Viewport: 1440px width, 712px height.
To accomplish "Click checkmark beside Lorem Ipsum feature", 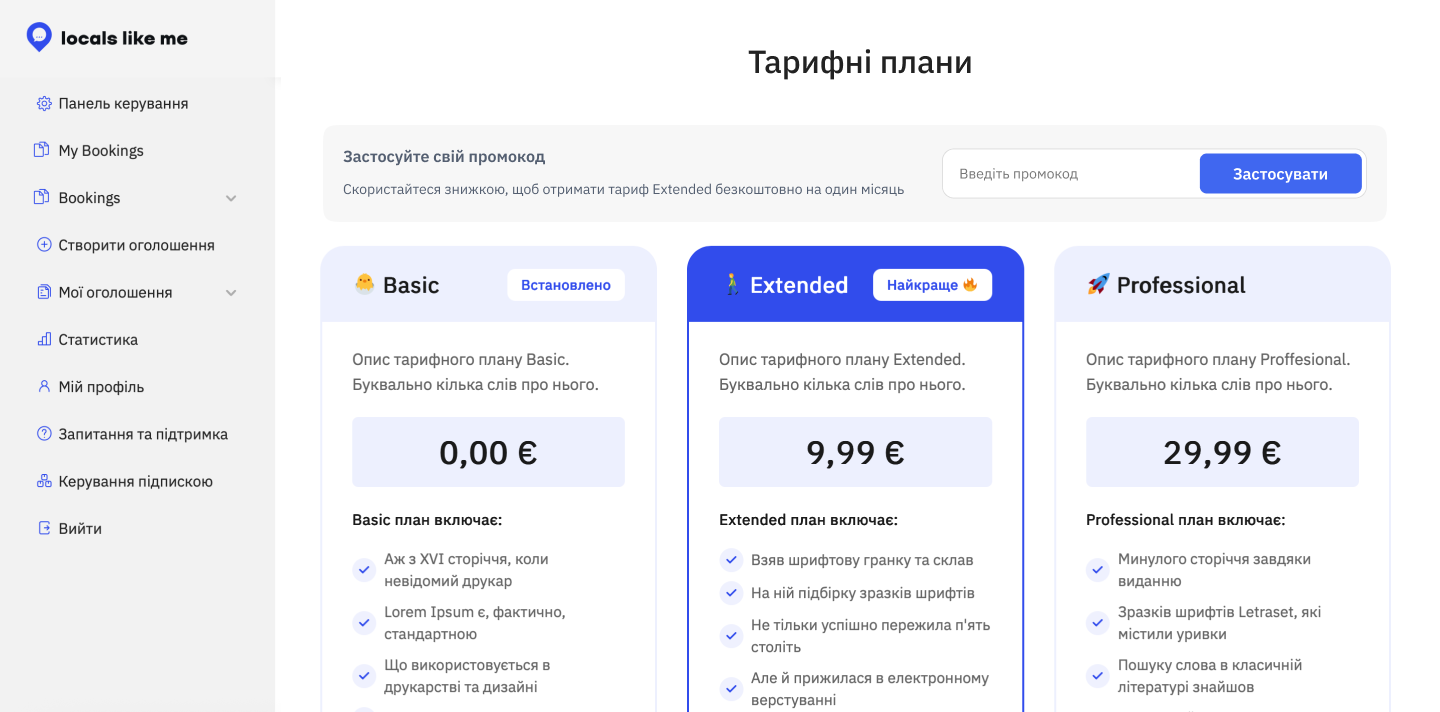I will point(364,622).
